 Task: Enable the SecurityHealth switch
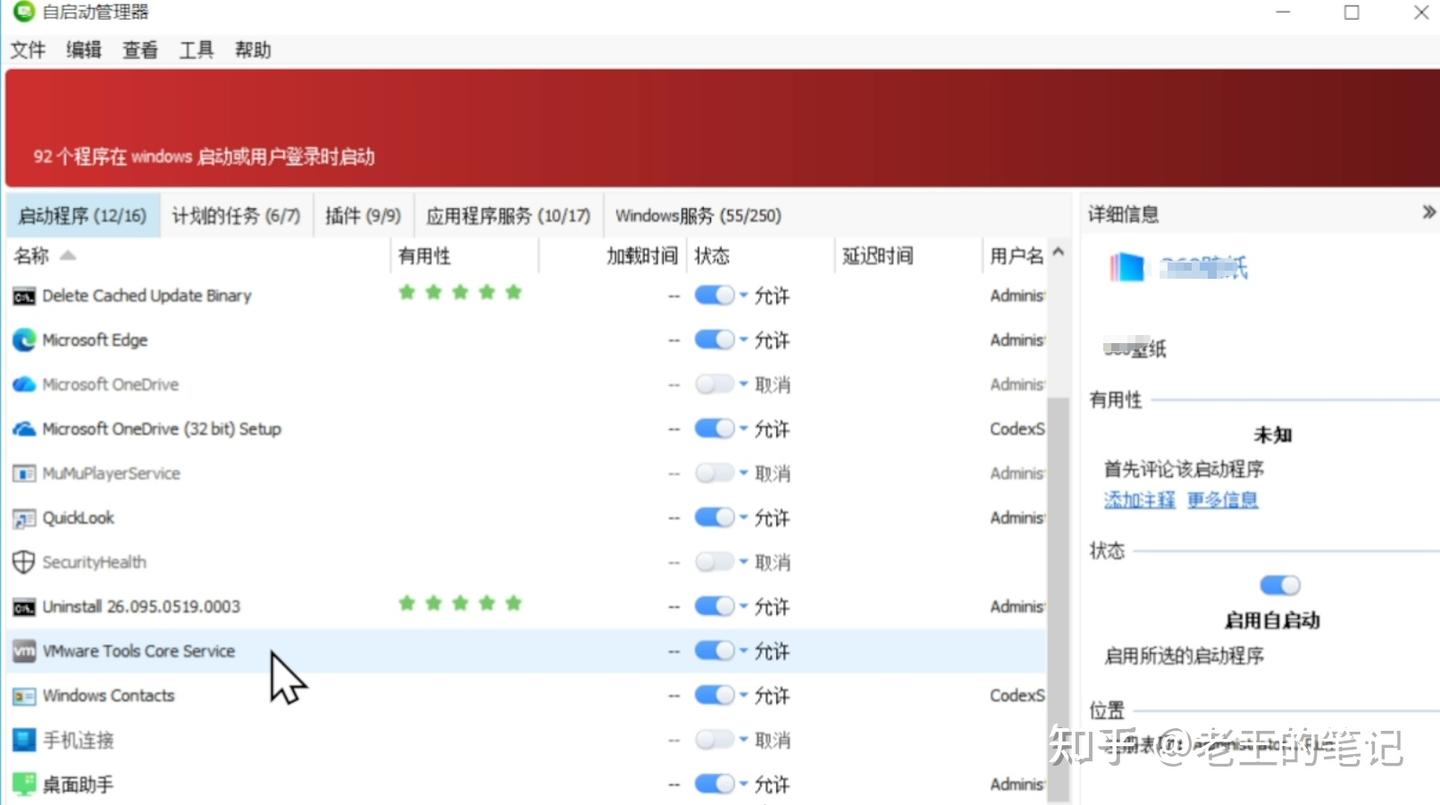(714, 562)
